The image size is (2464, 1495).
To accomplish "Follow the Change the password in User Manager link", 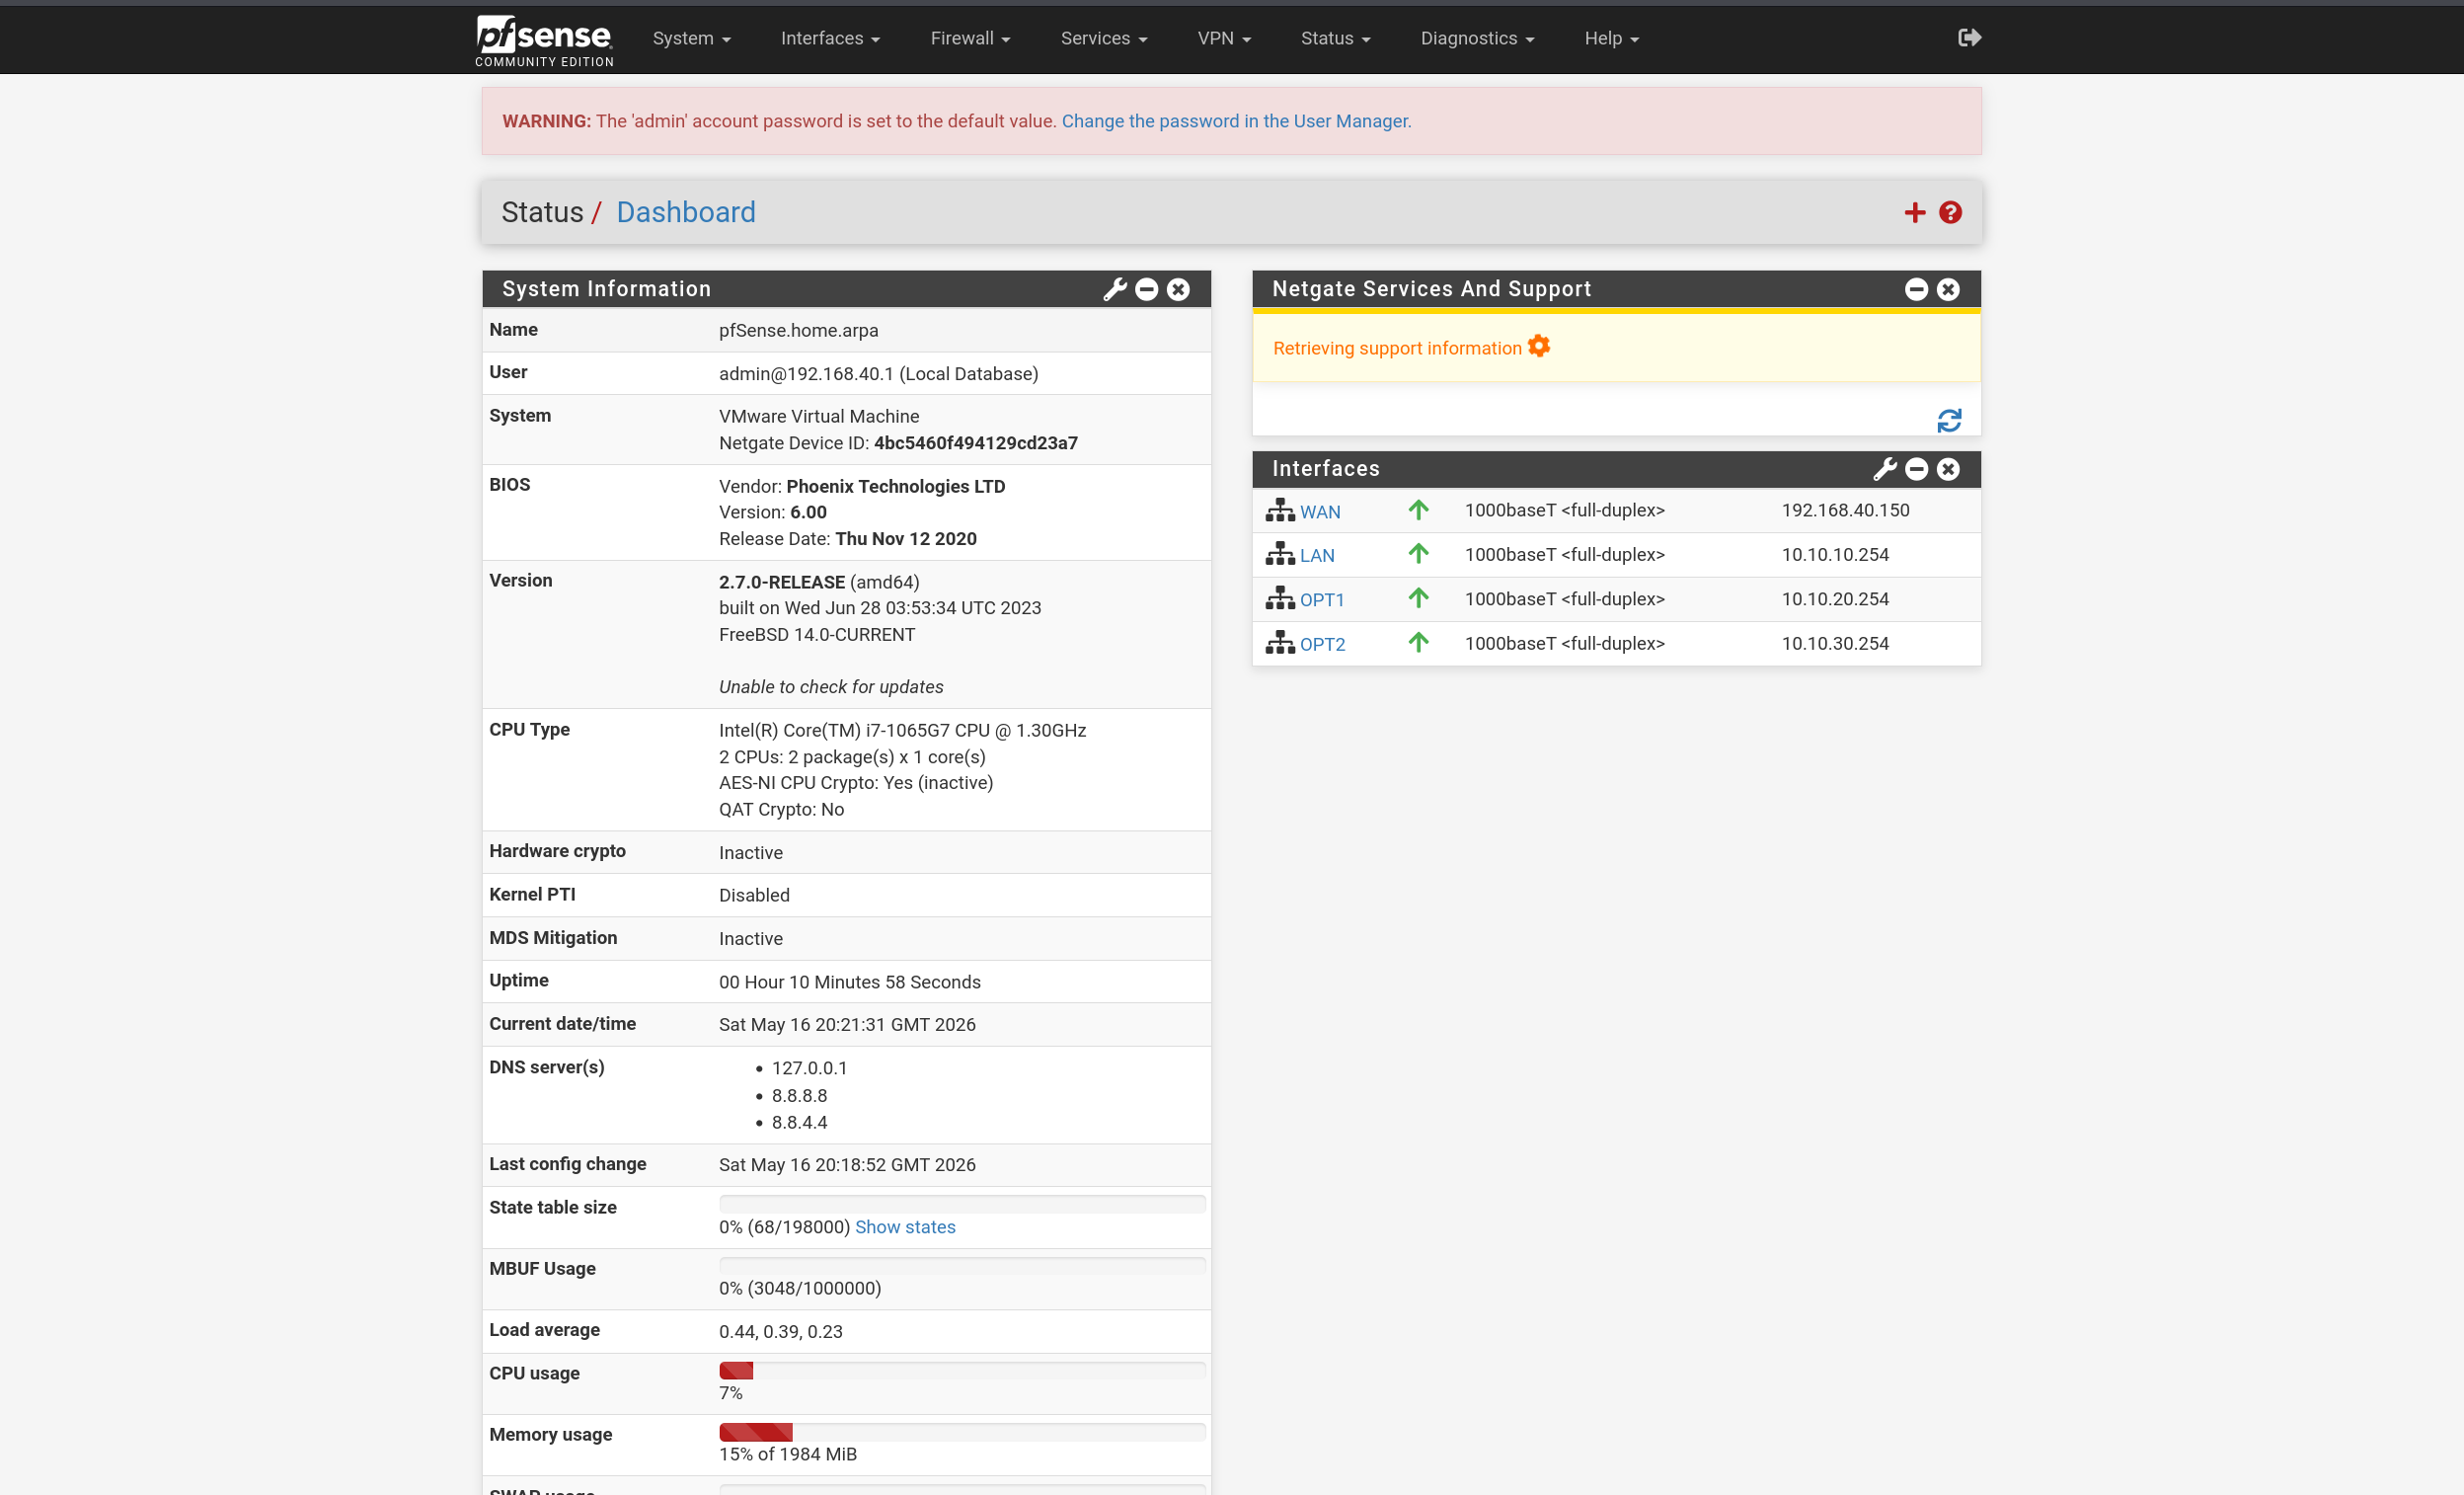I will click(x=1236, y=121).
